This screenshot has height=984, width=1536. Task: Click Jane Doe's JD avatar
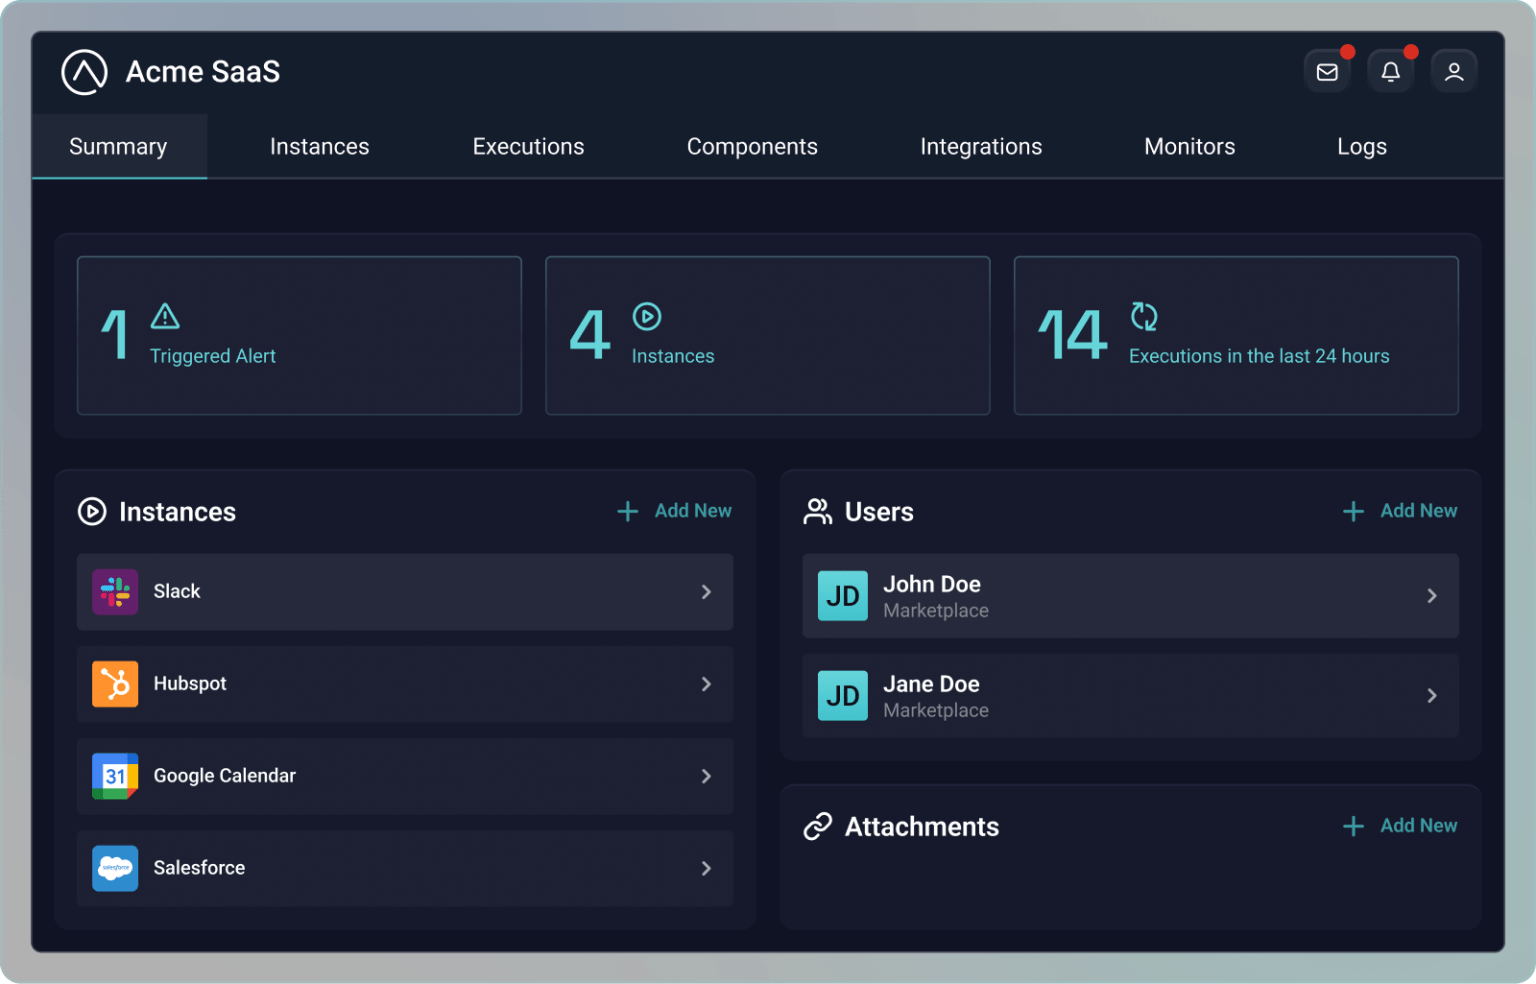[843, 696]
